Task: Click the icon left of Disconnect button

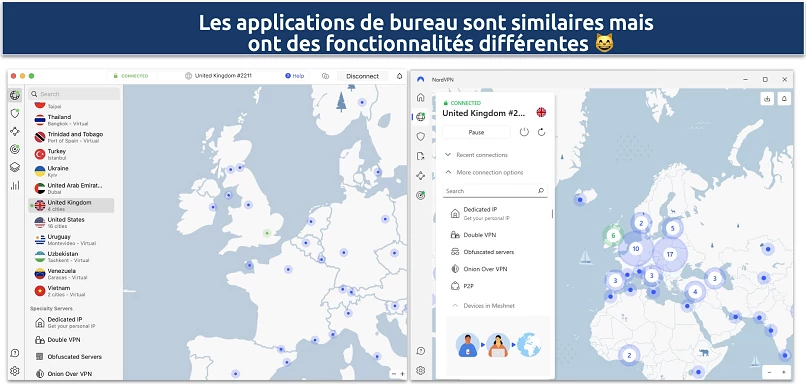Action: 325,76
